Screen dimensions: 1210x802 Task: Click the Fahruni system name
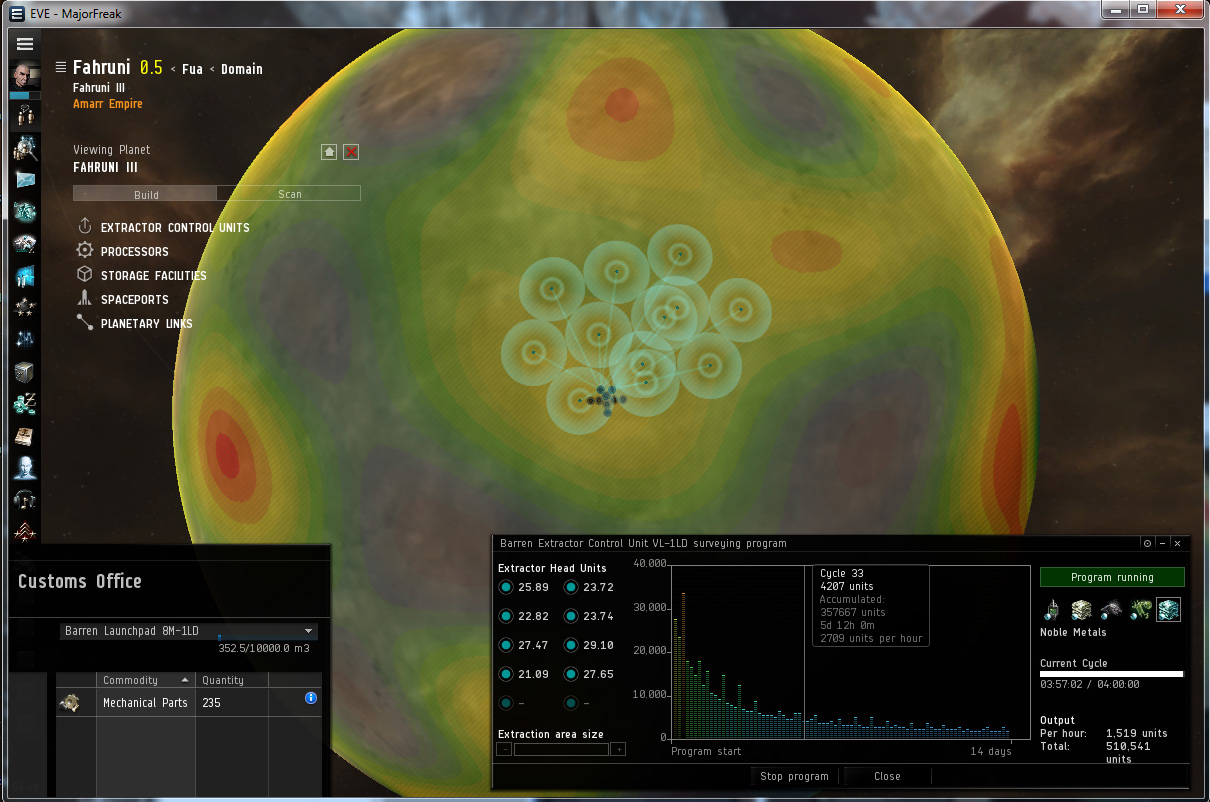pyautogui.click(x=101, y=68)
